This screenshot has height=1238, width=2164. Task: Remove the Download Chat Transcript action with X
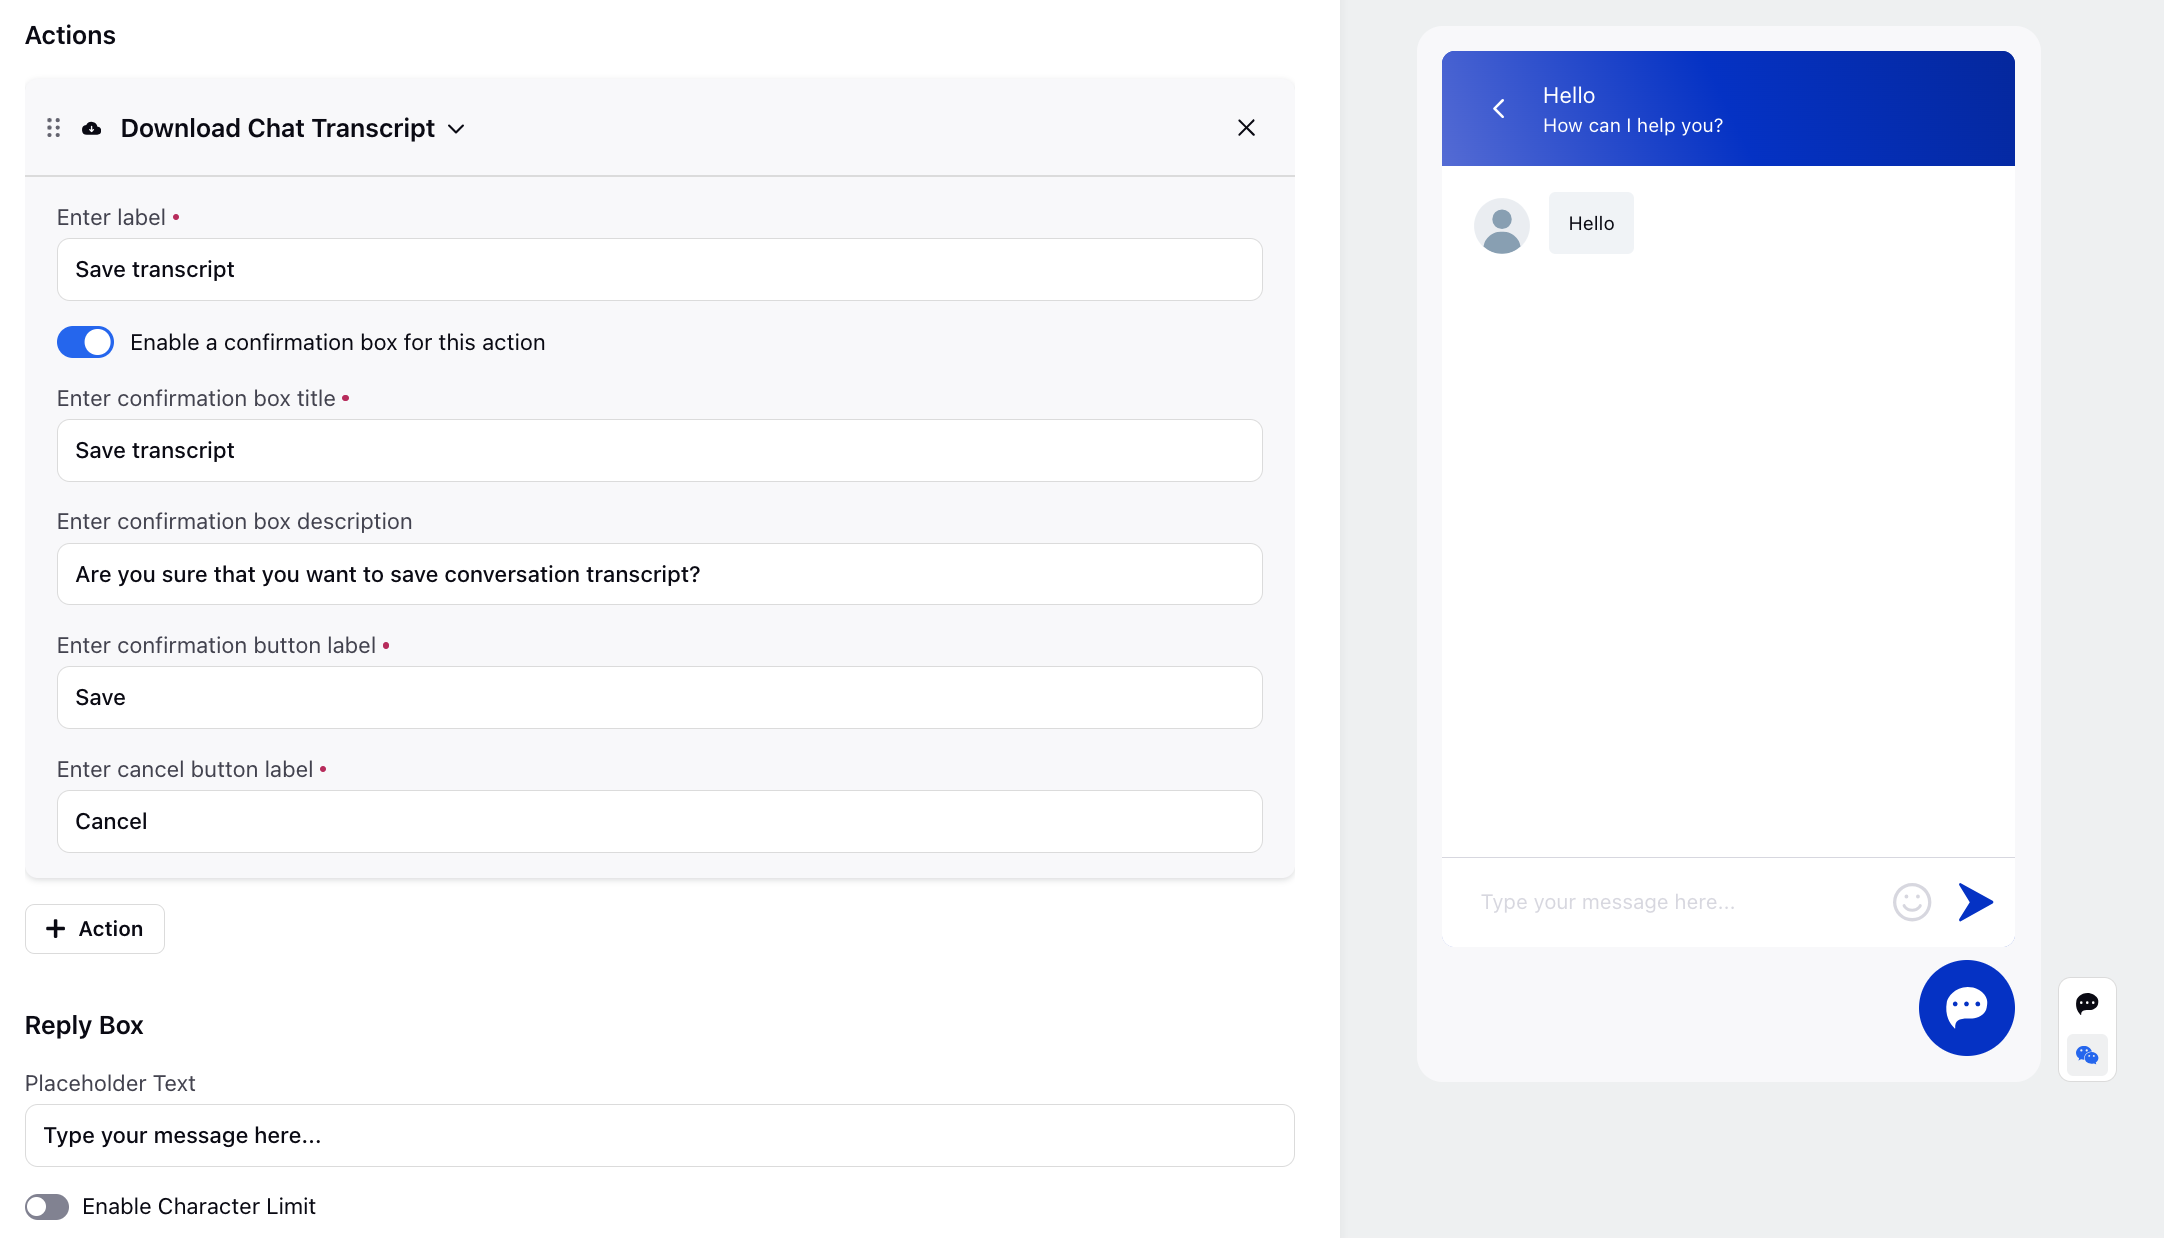1246,127
